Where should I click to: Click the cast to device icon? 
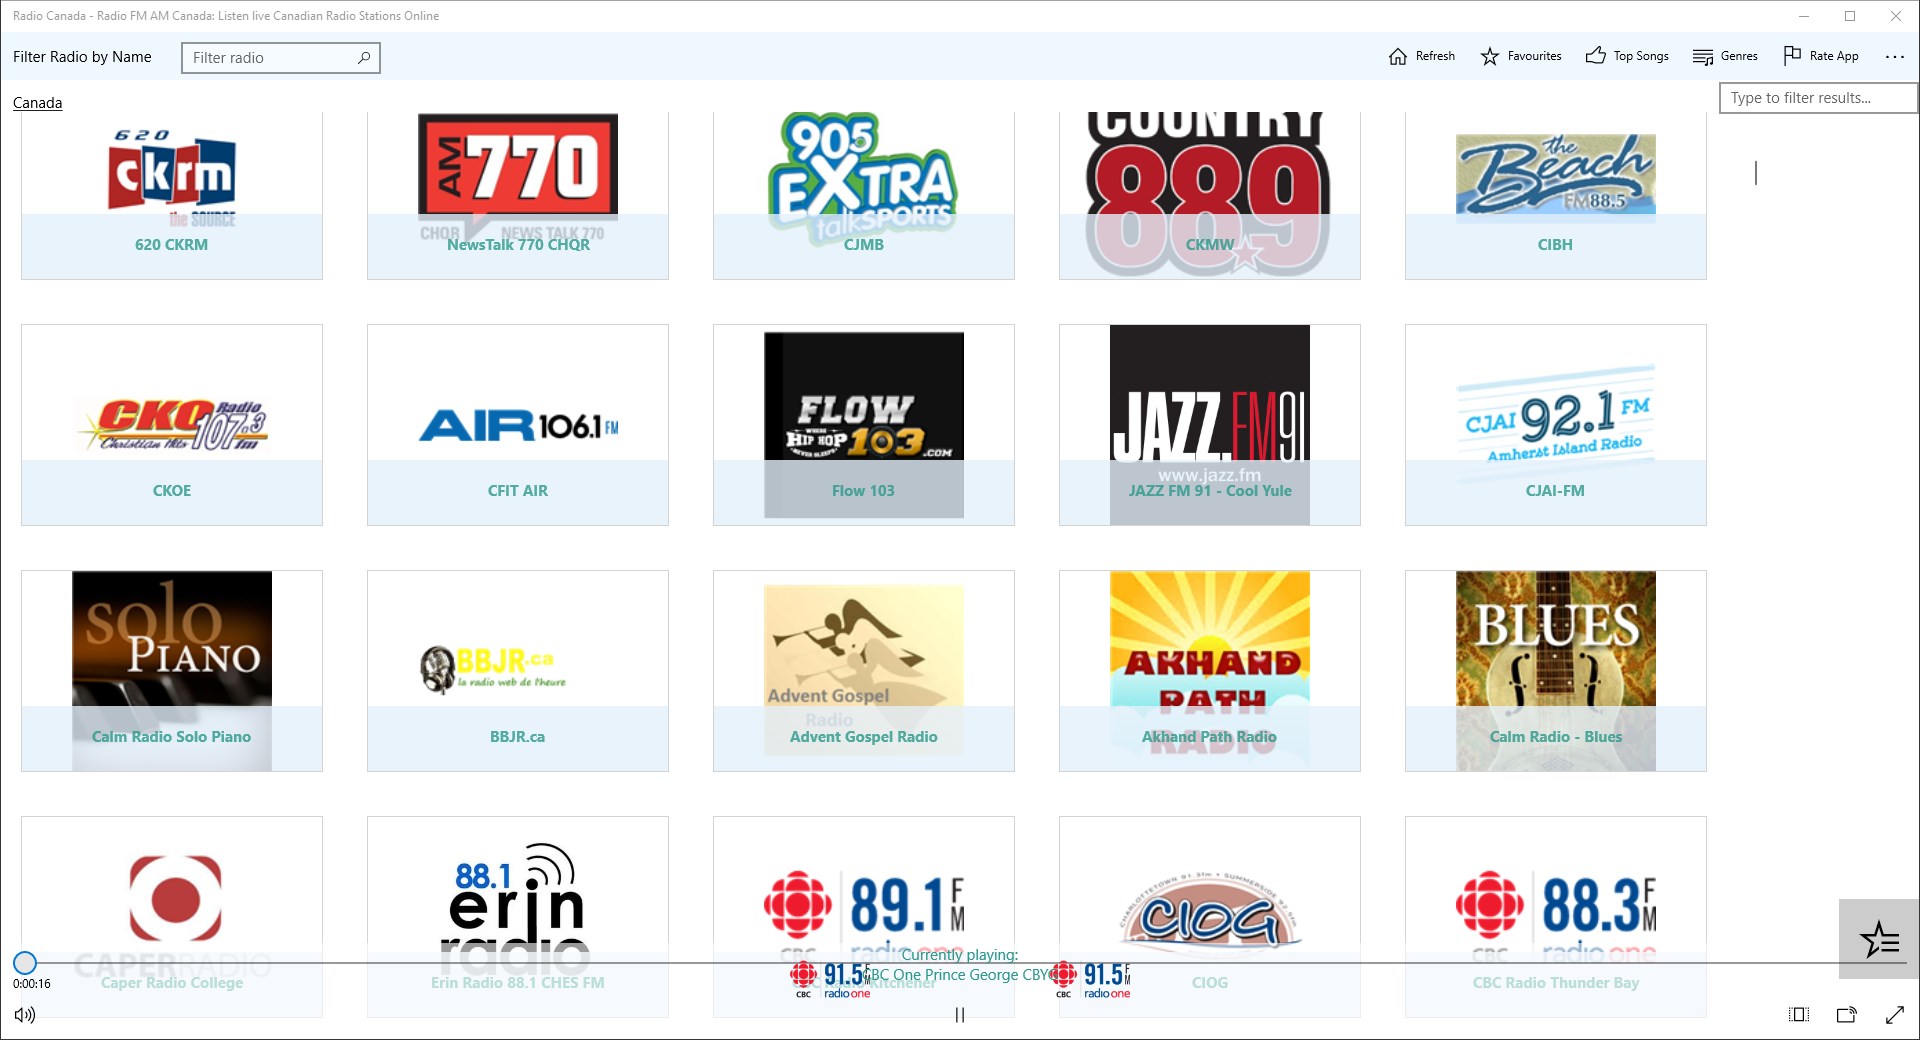(1847, 1015)
